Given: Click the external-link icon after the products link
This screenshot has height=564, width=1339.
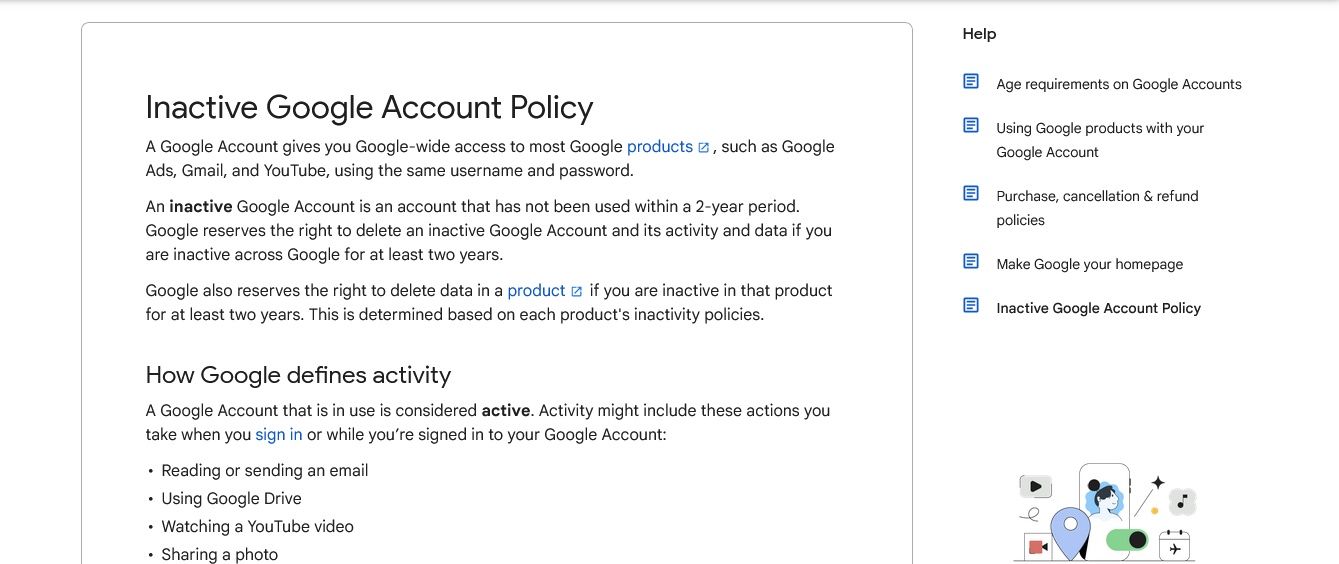Looking at the screenshot, I should pyautogui.click(x=704, y=147).
